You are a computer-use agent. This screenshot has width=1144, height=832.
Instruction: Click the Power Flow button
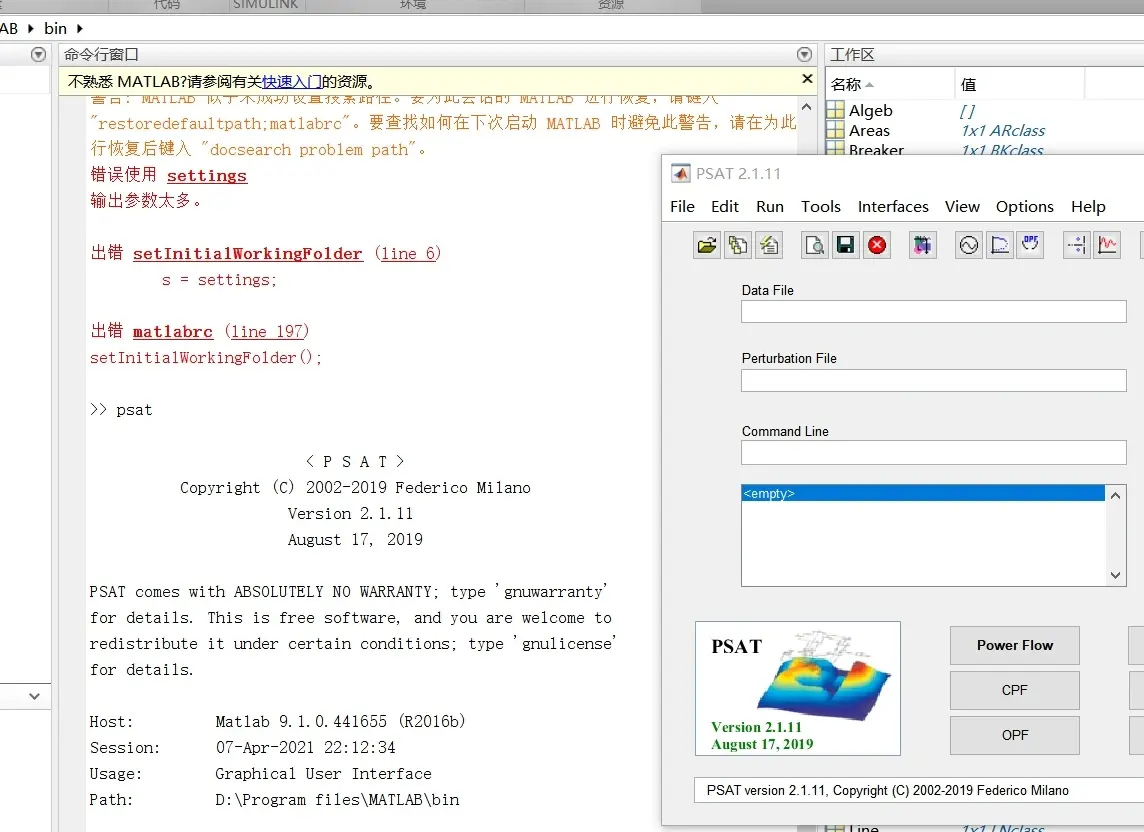pos(1014,645)
